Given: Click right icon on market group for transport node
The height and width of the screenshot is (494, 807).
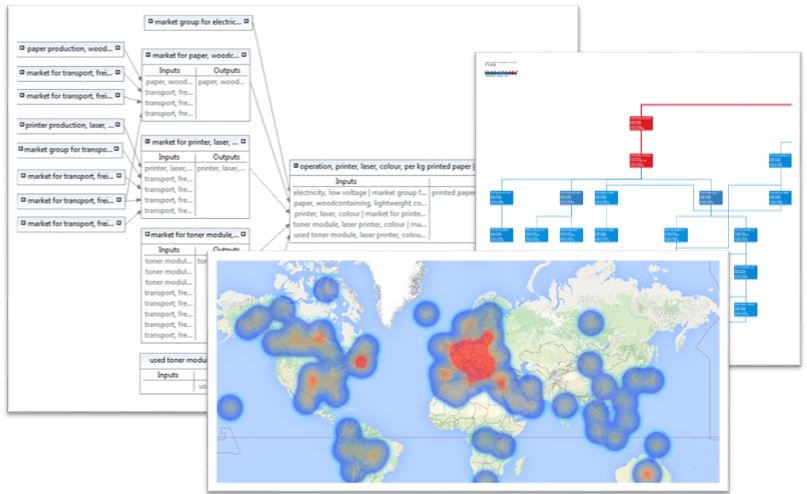Looking at the screenshot, I should pyautogui.click(x=118, y=150).
